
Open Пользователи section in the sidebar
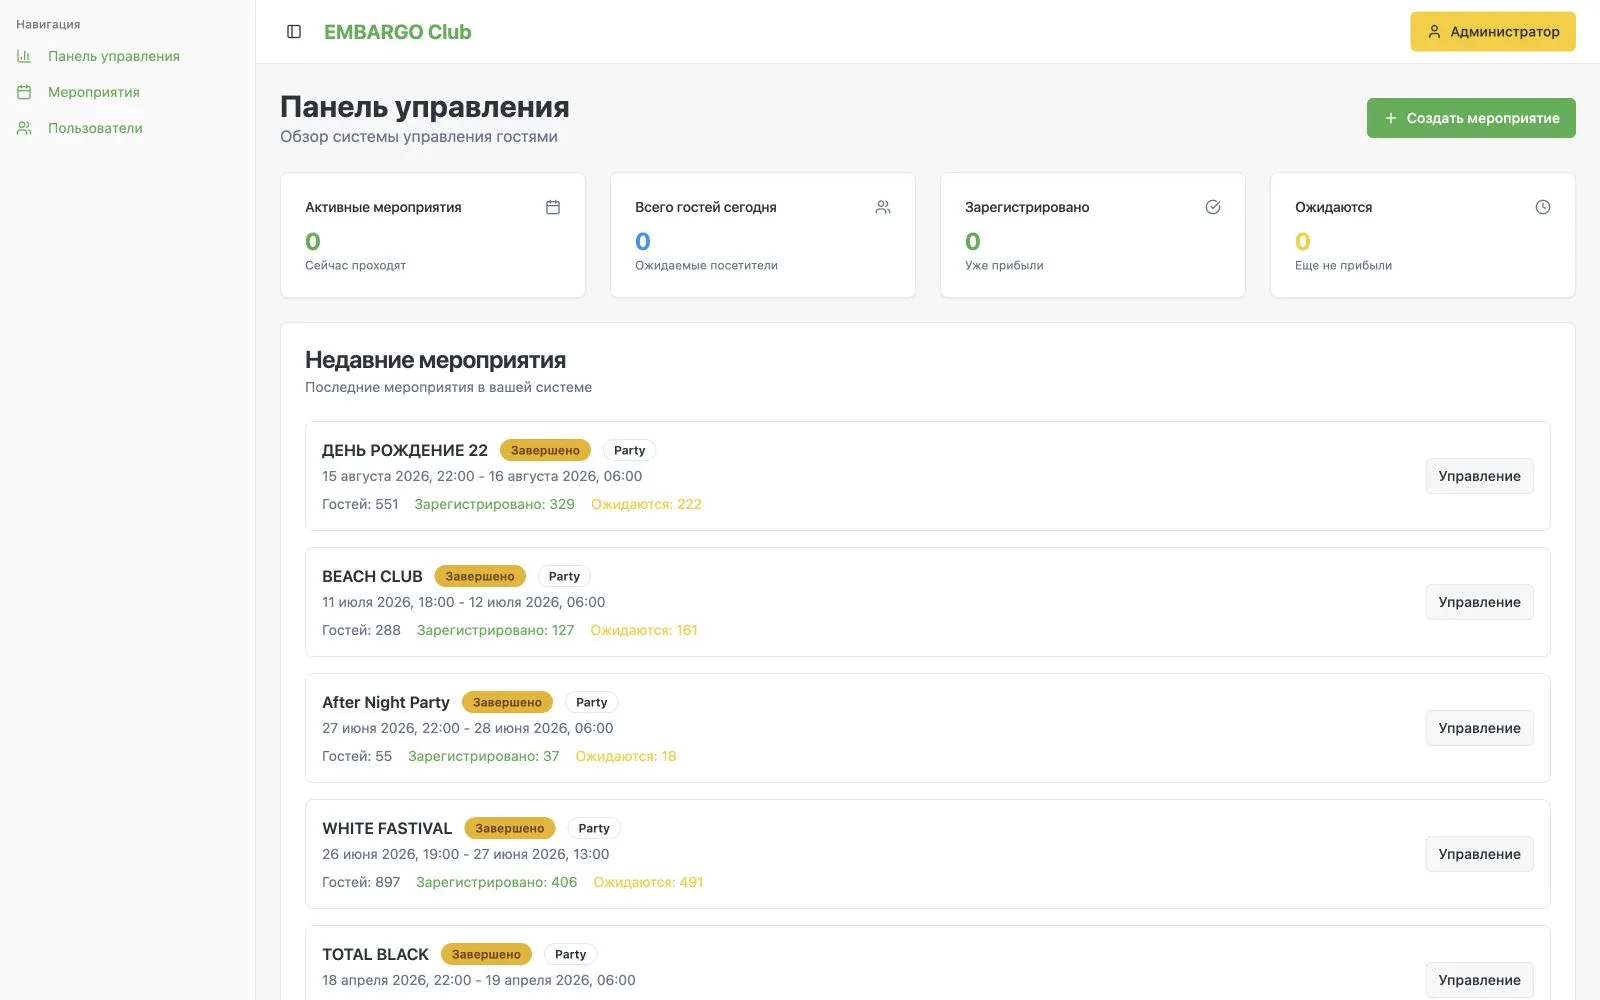click(95, 128)
